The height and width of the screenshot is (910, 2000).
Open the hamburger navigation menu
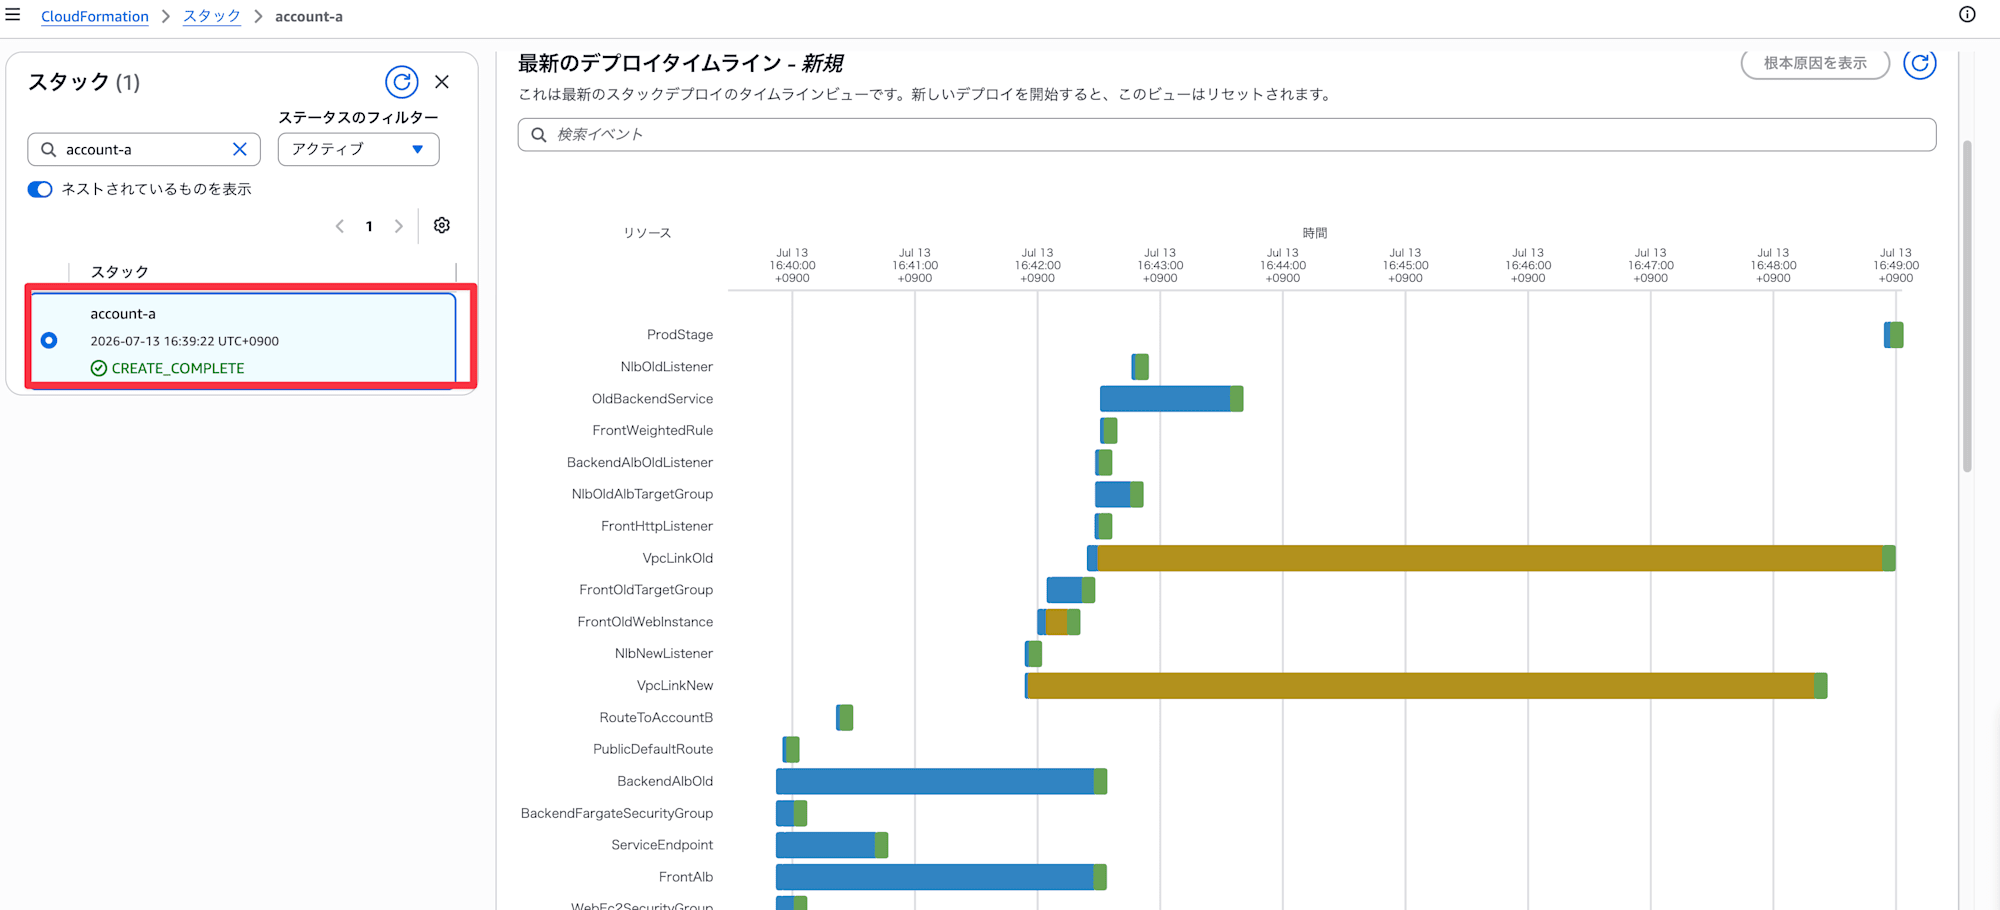coord(13,15)
